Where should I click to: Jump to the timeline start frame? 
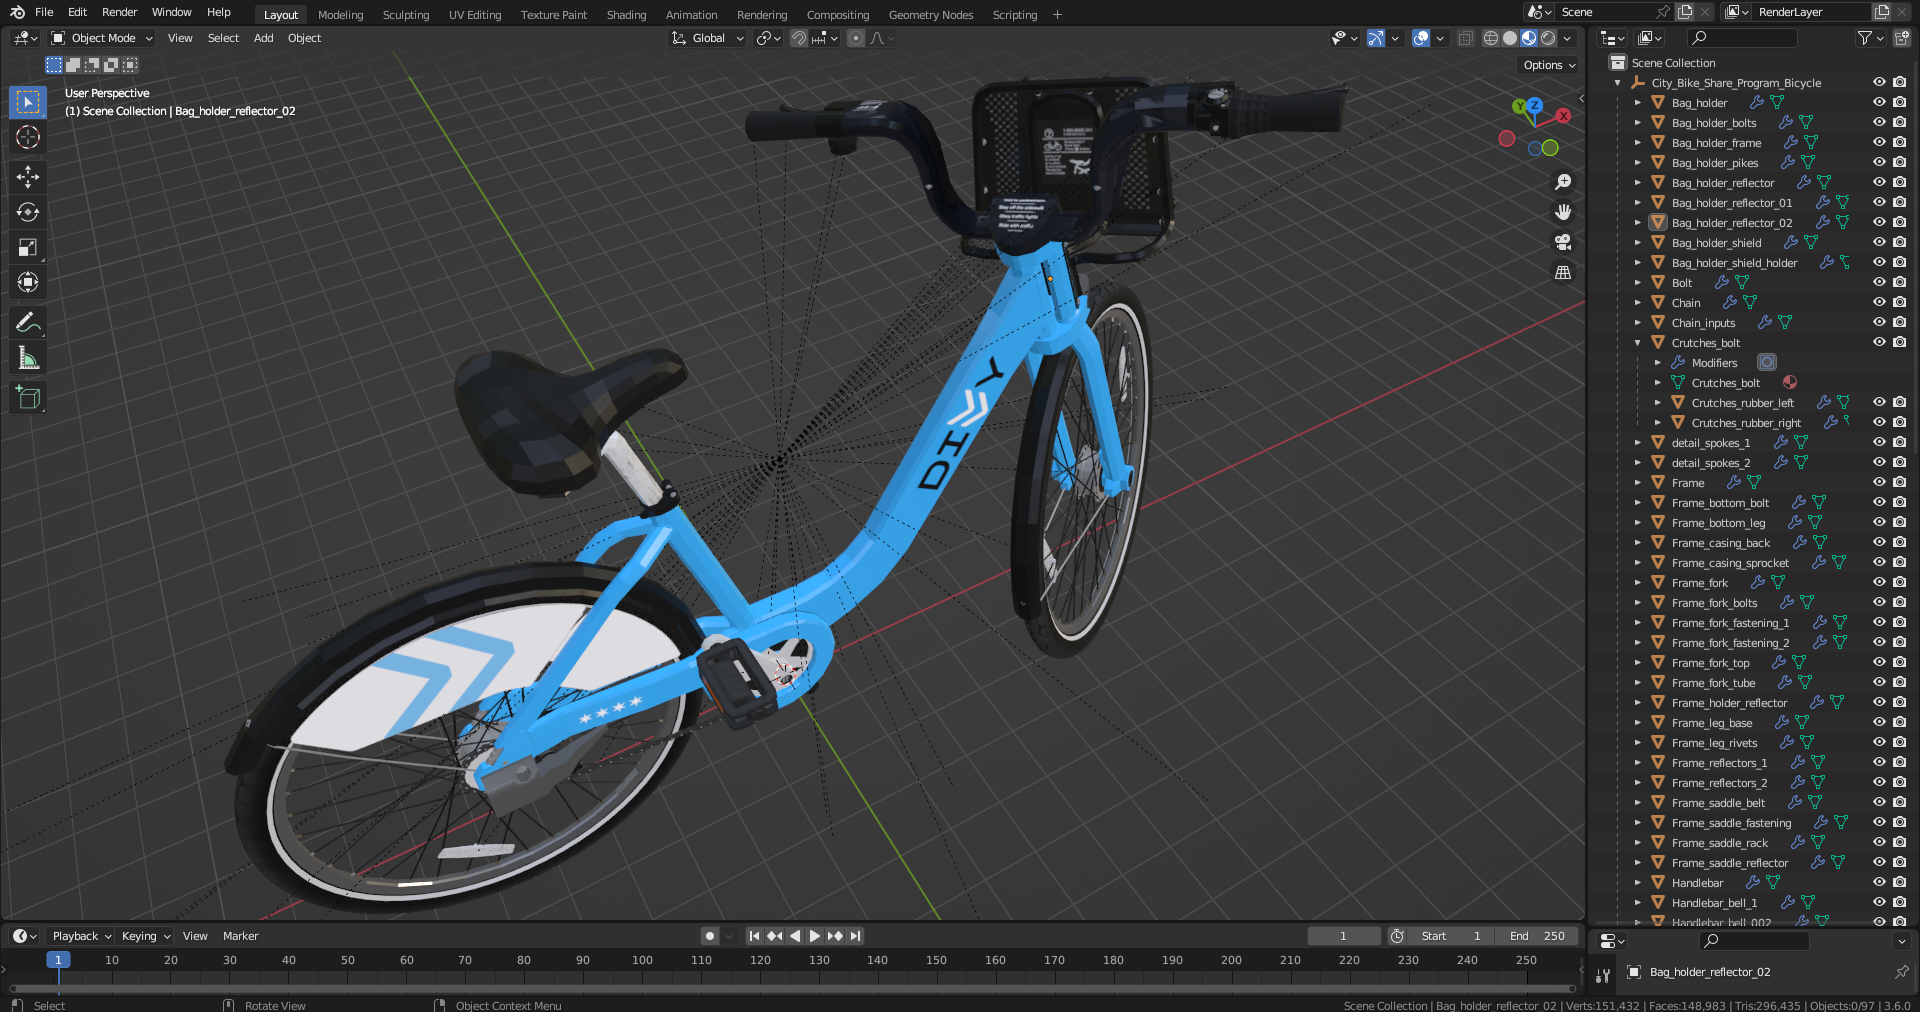754,936
